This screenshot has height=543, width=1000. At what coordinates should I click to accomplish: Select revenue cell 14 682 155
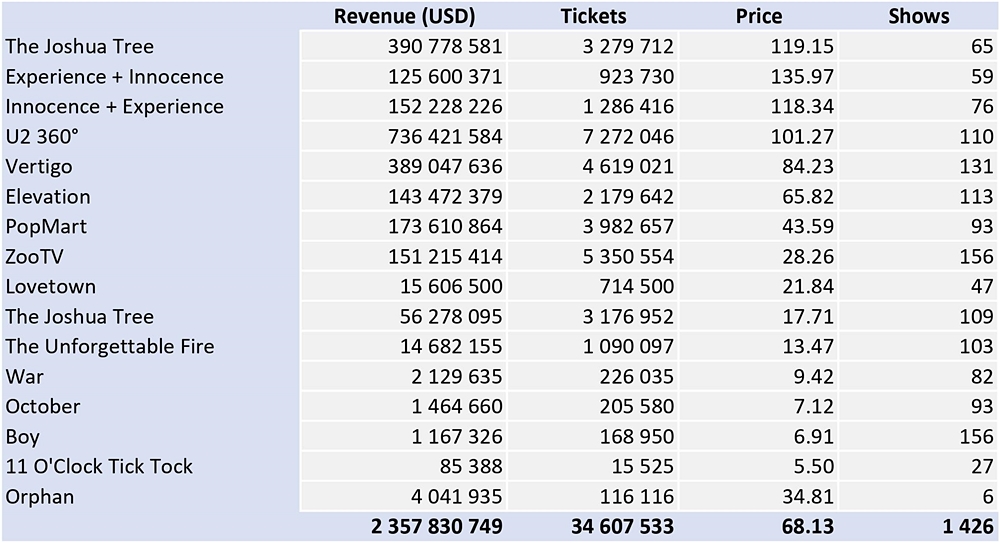click(403, 346)
